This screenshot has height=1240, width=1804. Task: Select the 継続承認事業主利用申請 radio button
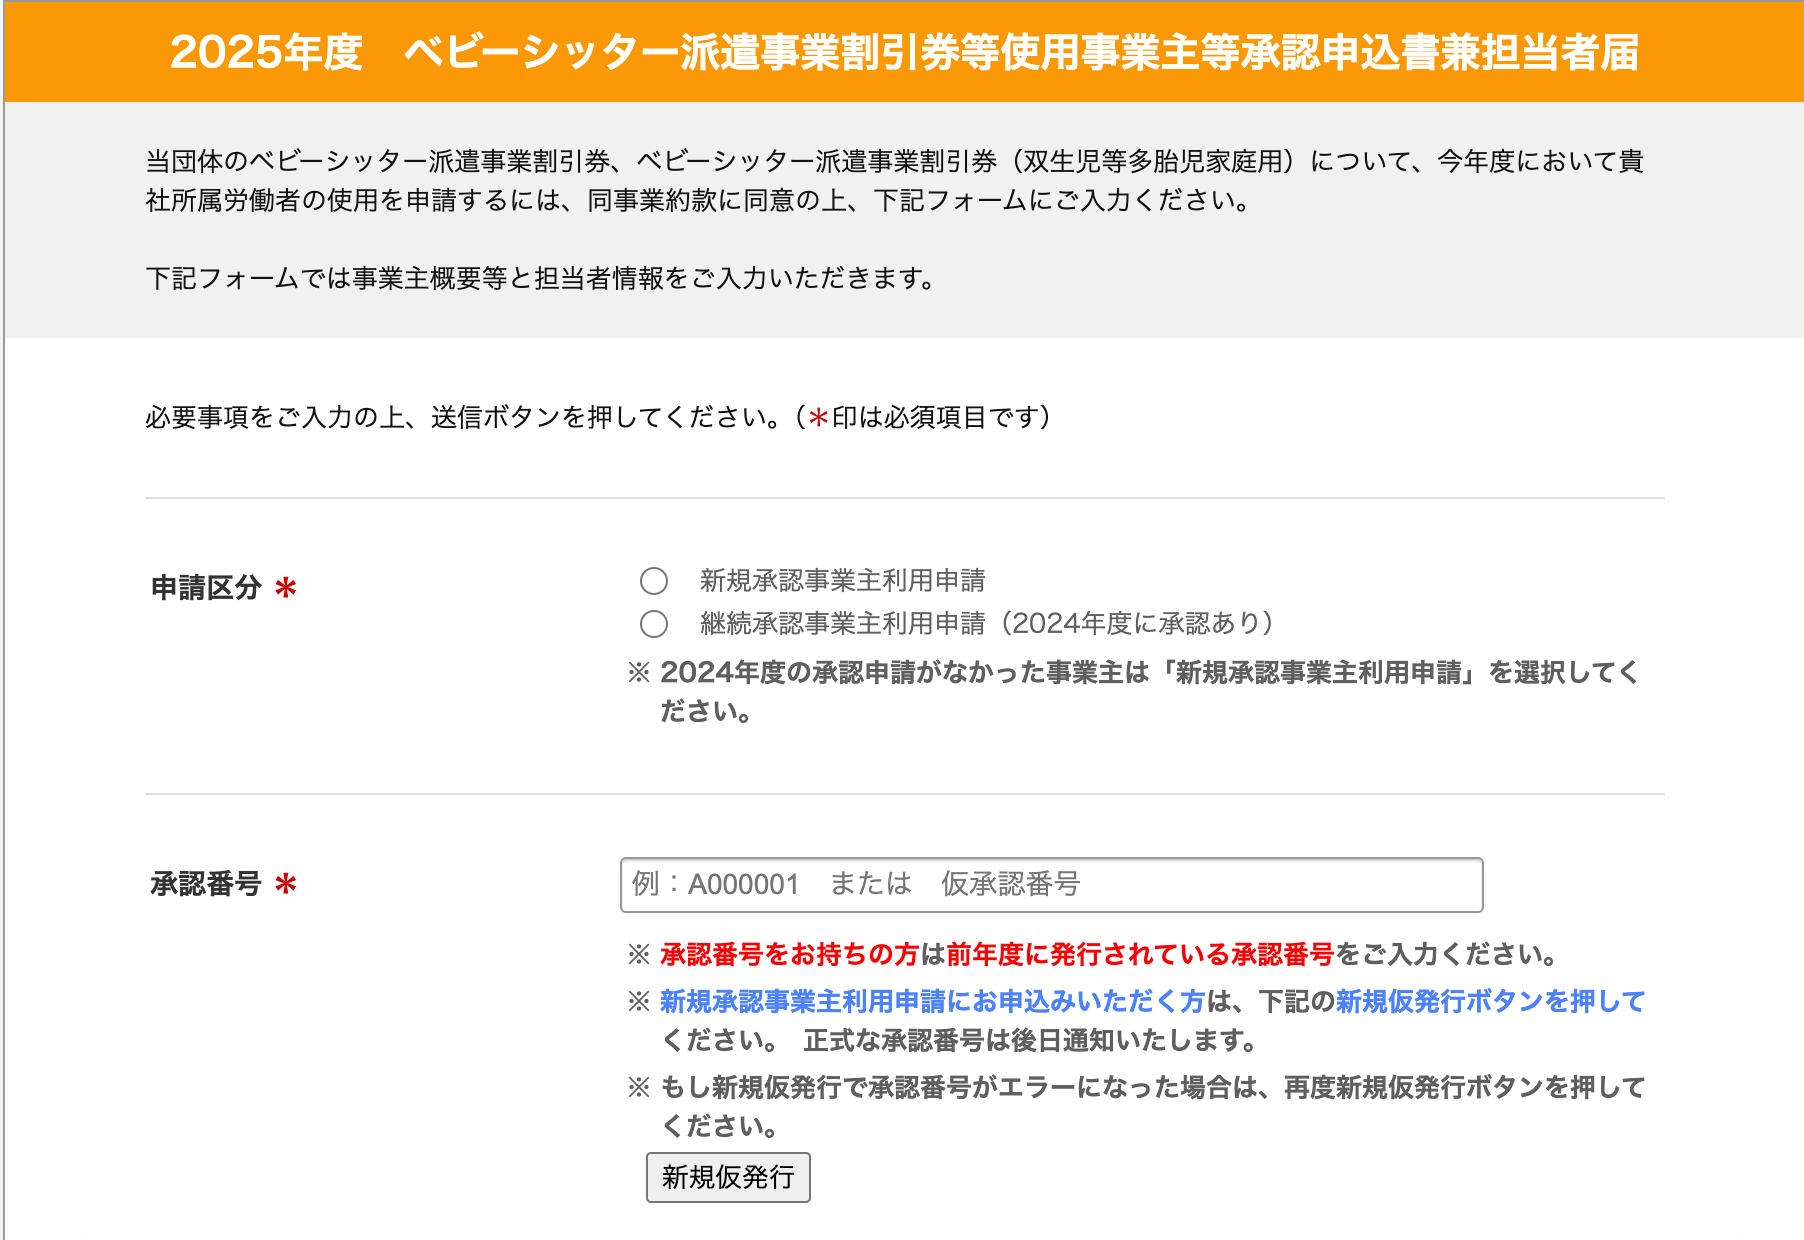click(654, 624)
